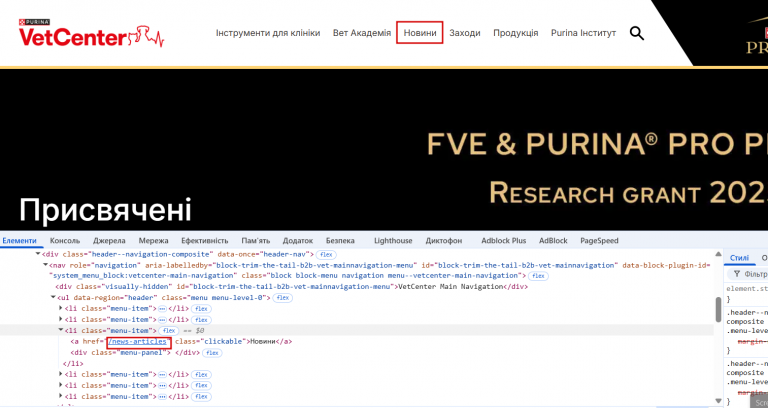Collapse the selected li menu-item node
768x408 pixels.
[x=61, y=331]
